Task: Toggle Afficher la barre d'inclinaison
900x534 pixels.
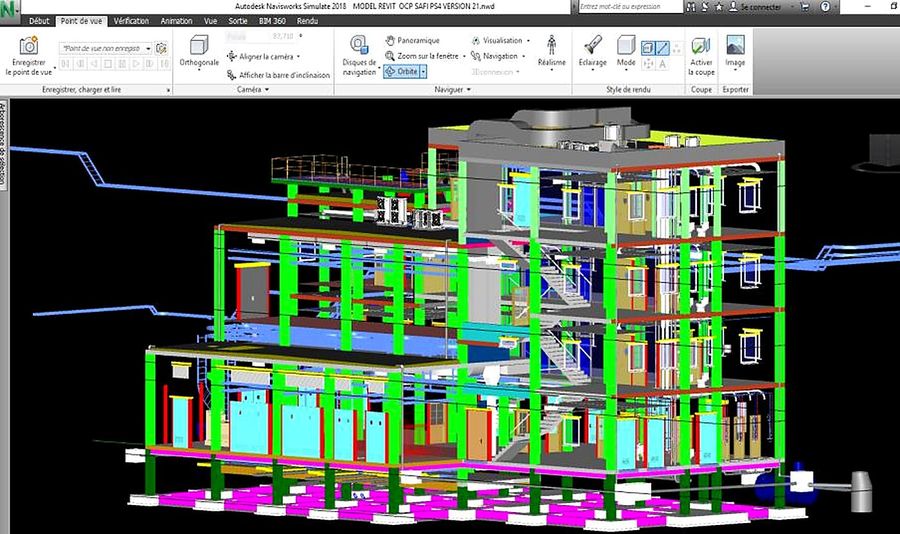Action: click(x=278, y=75)
